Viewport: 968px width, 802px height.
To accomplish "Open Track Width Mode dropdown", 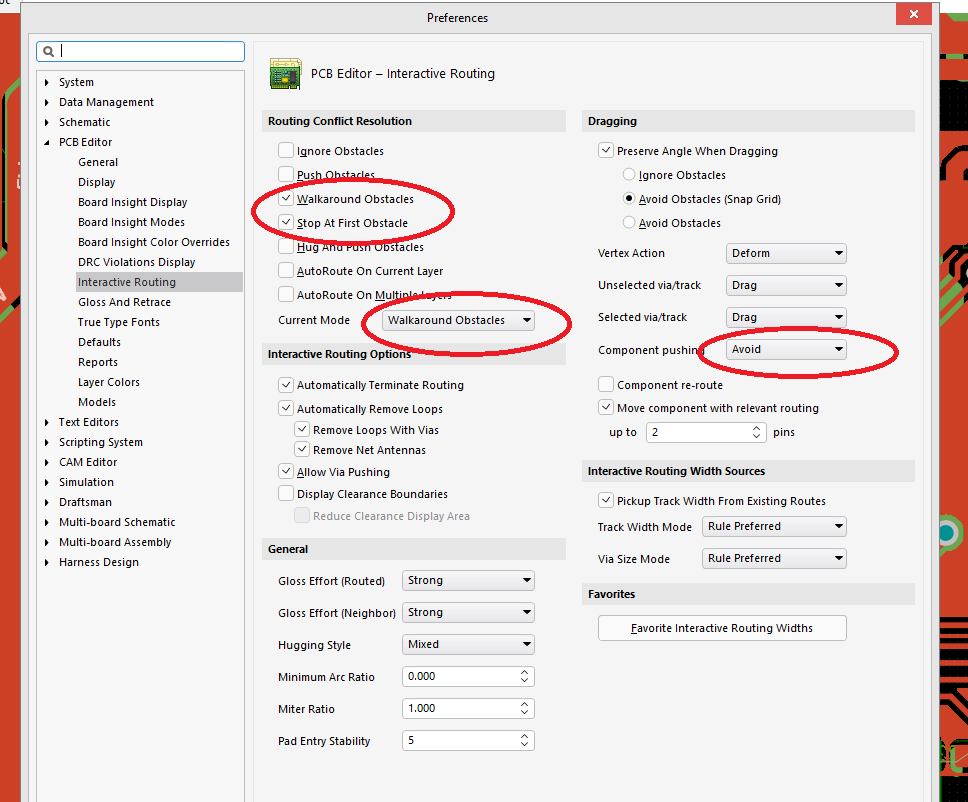I will click(x=774, y=527).
